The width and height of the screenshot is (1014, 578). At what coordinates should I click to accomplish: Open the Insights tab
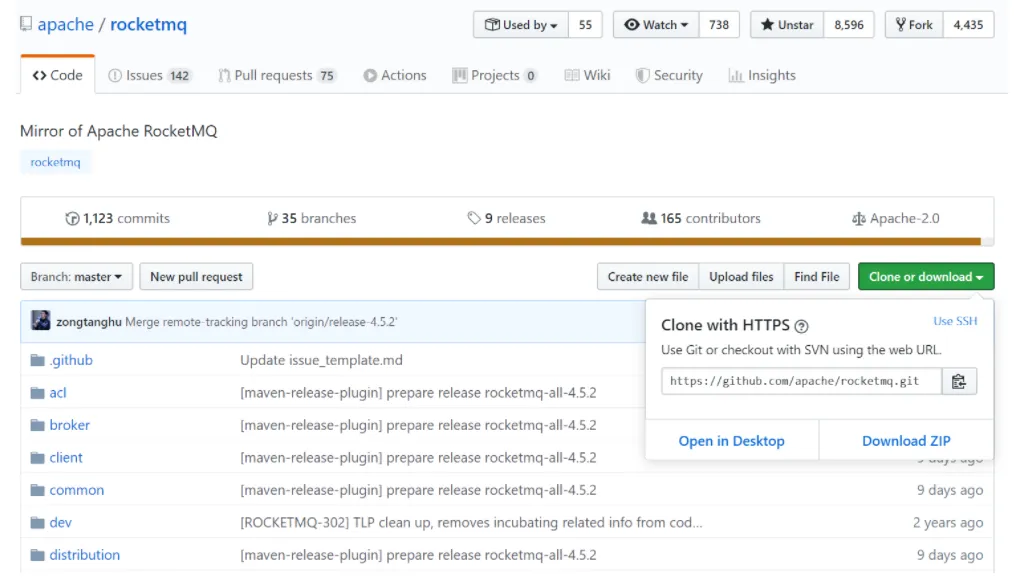pos(762,75)
